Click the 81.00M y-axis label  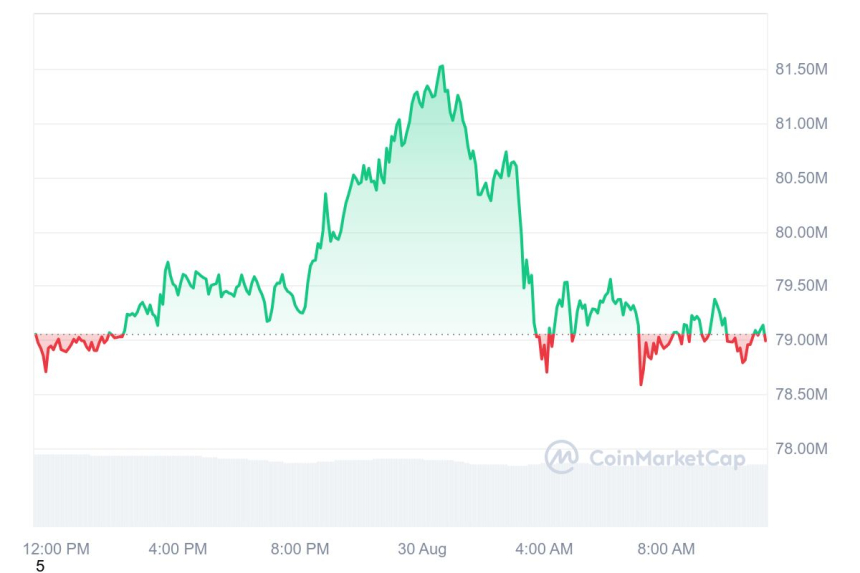point(801,123)
